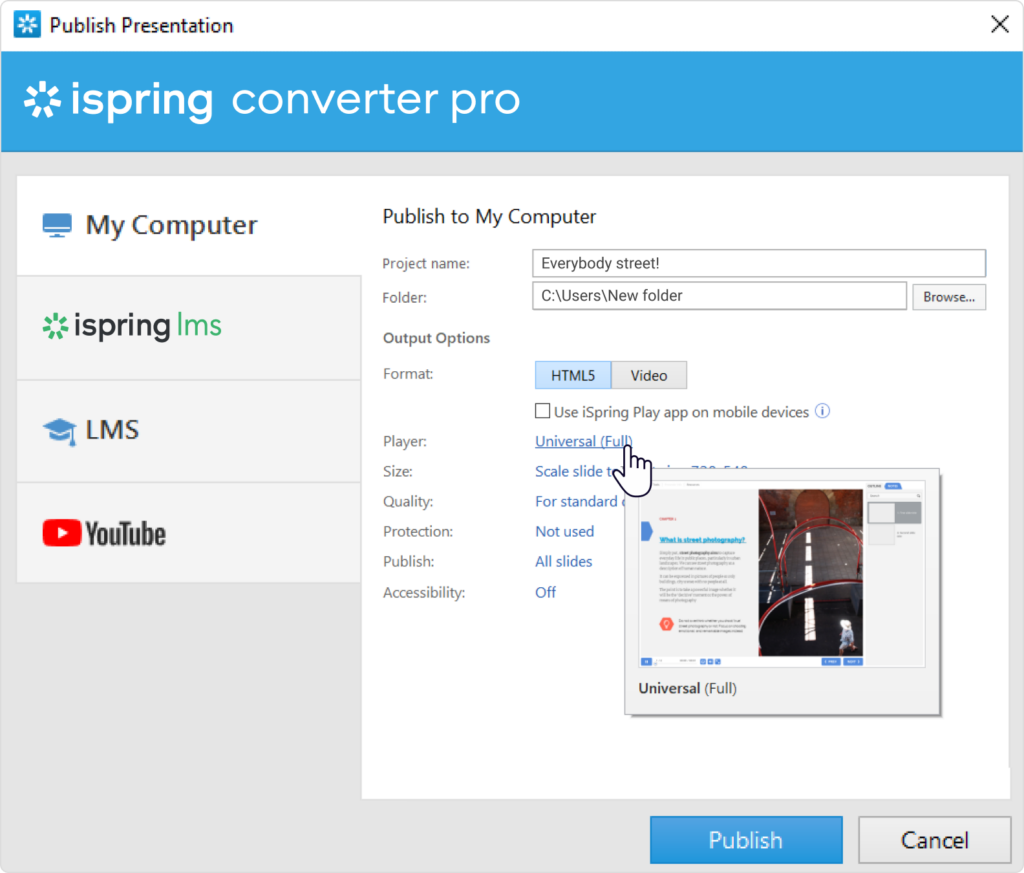Click the iSpring Converter Pro banner logo

[x=272, y=101]
